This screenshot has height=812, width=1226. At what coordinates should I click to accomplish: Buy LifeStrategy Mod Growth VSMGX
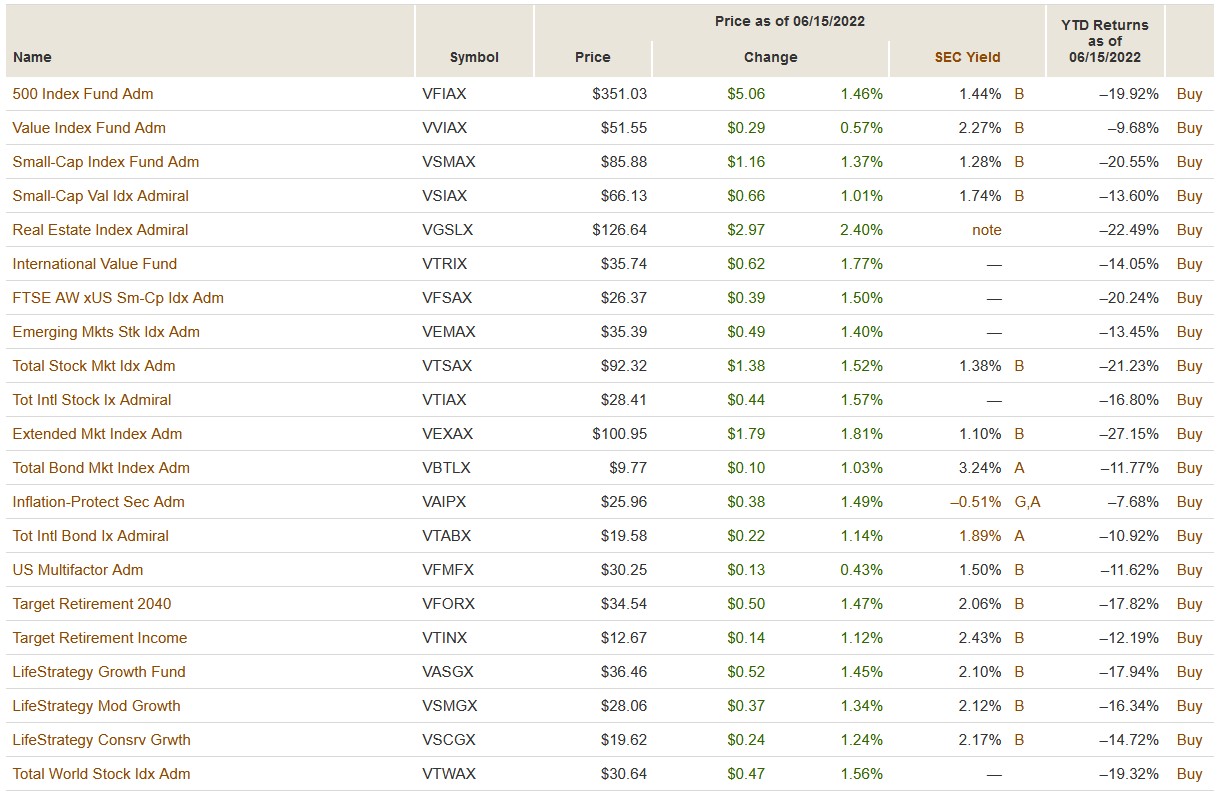[x=1189, y=706]
